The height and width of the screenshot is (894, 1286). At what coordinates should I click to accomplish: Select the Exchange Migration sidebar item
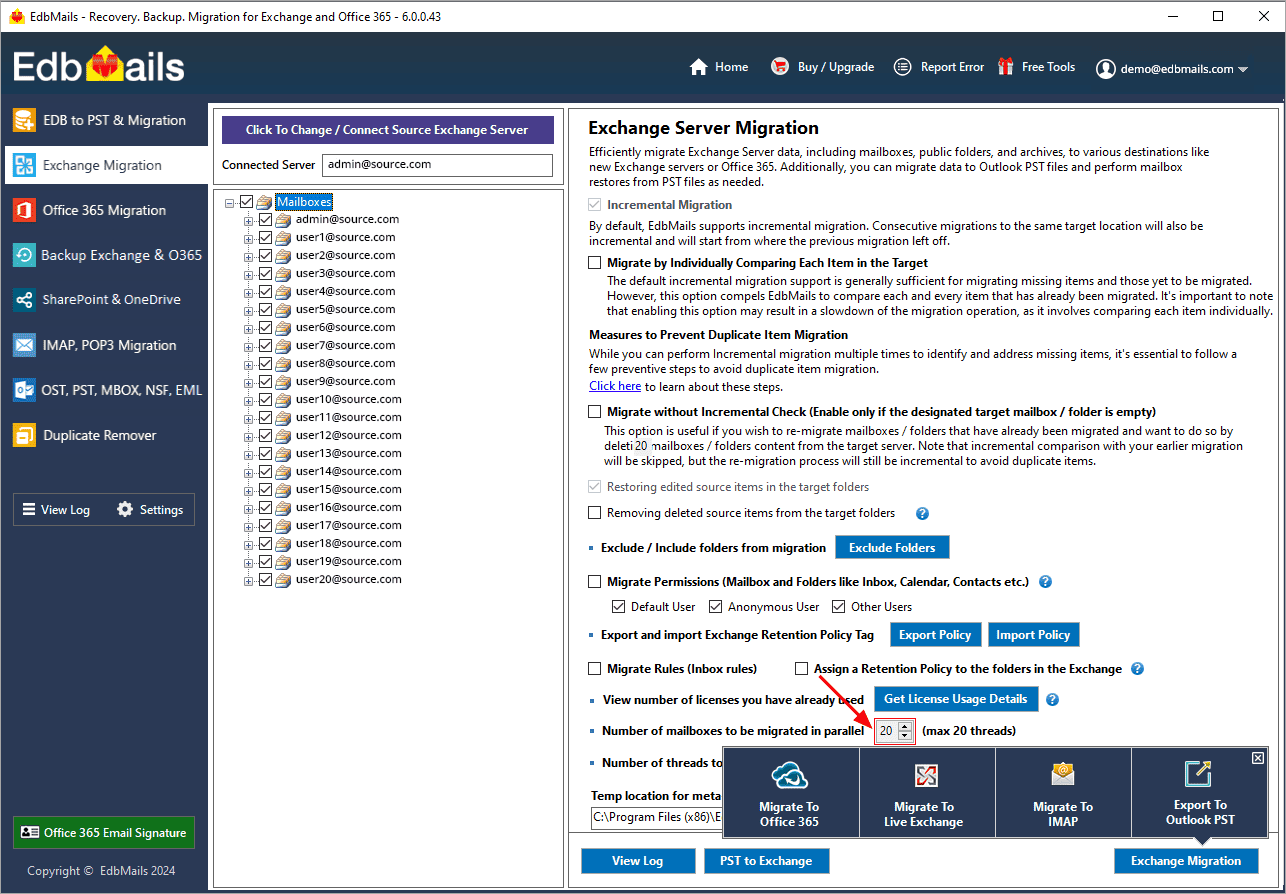pyautogui.click(x=107, y=165)
